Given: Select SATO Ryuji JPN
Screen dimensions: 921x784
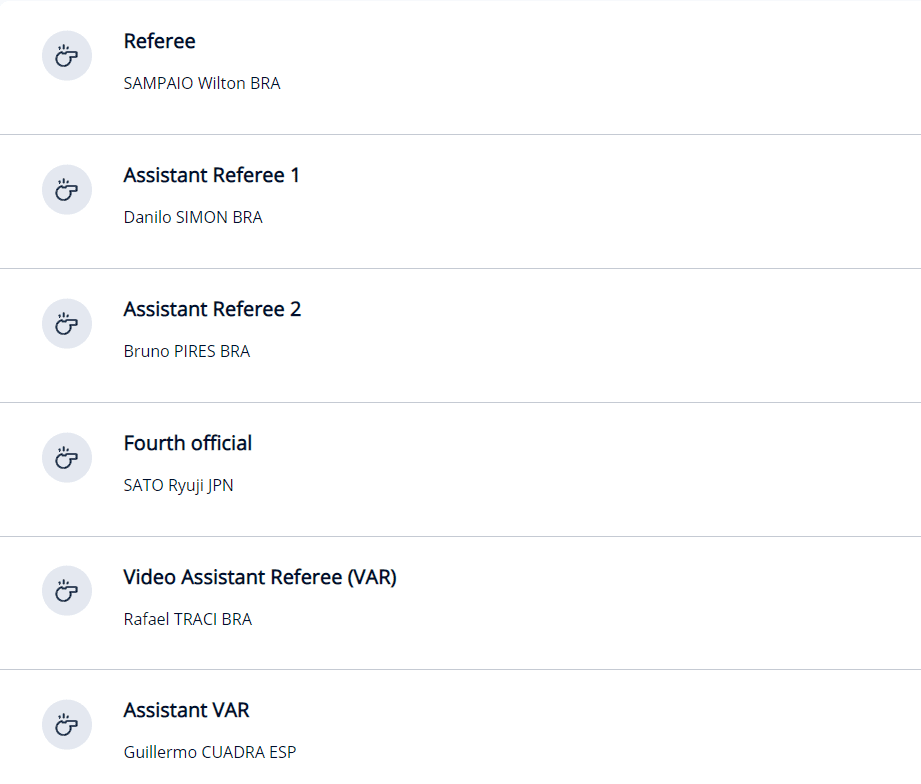Looking at the screenshot, I should pyautogui.click(x=179, y=485).
